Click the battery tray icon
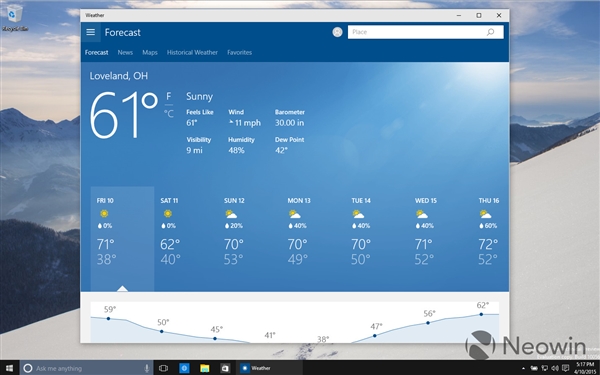Image resolution: width=600 pixels, height=375 pixels. (x=533, y=368)
